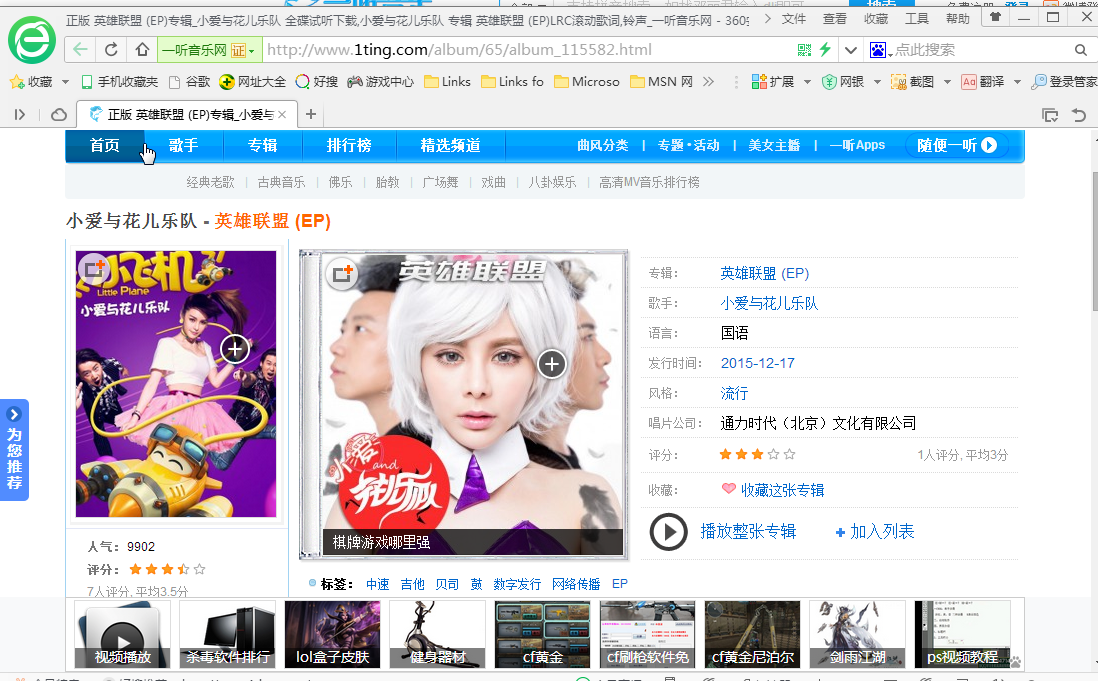Open the 网址大全 bookmark
The image size is (1098, 681).
click(x=252, y=82)
